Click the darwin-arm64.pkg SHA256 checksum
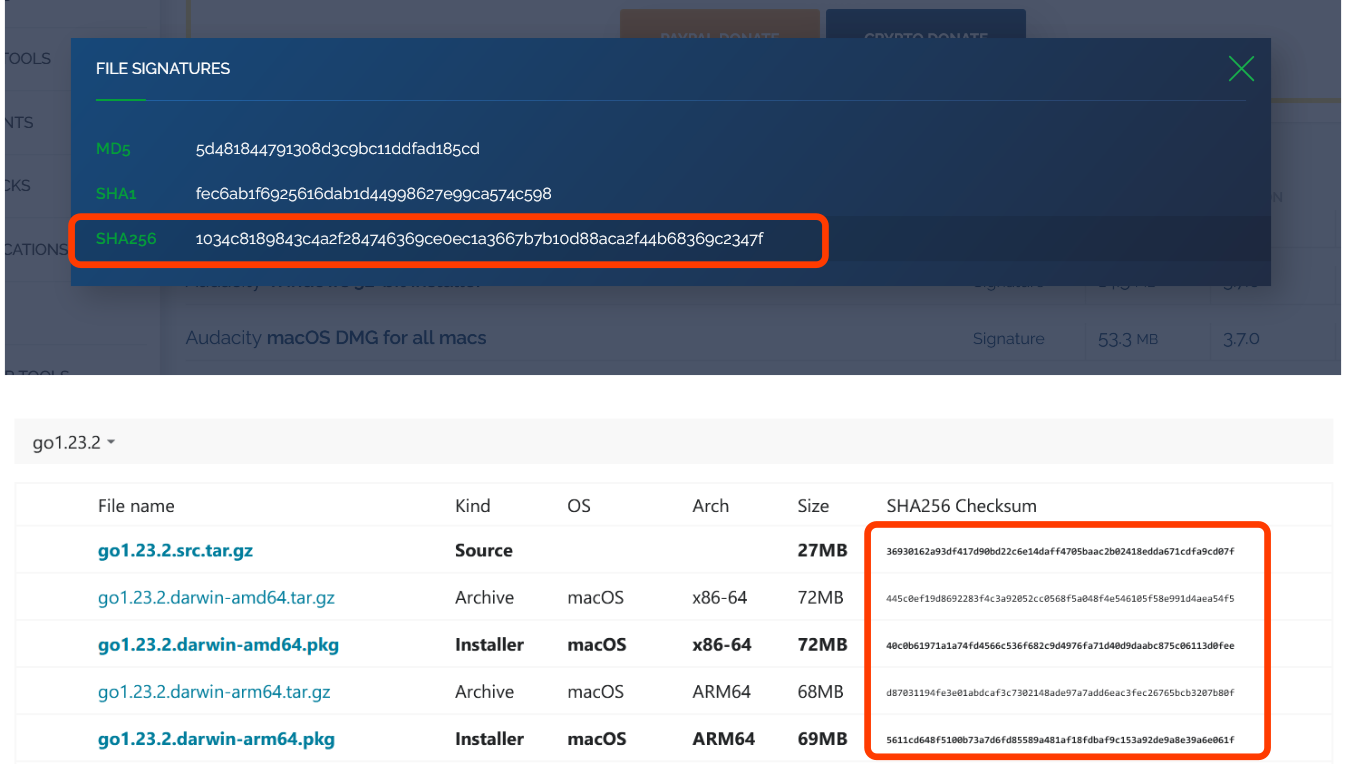Viewport: 1346px width, 764px height. 1060,740
